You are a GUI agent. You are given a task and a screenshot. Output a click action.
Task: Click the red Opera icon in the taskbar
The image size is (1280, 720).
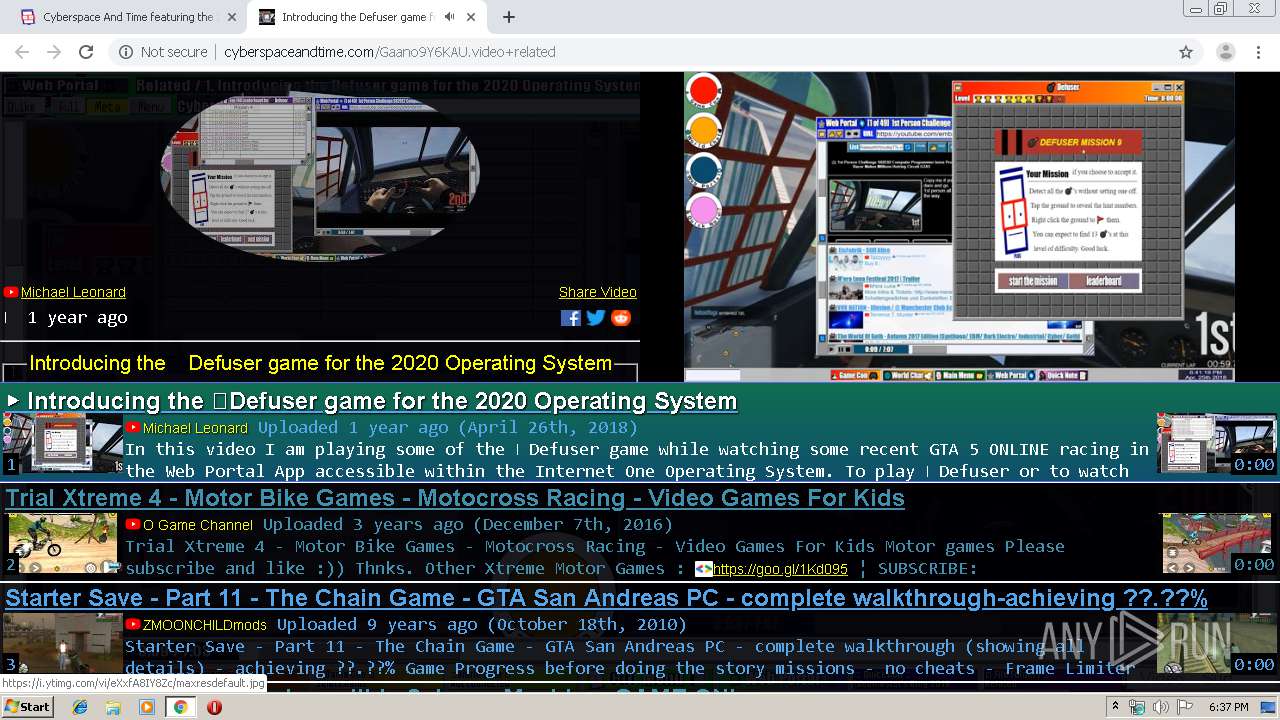click(214, 706)
